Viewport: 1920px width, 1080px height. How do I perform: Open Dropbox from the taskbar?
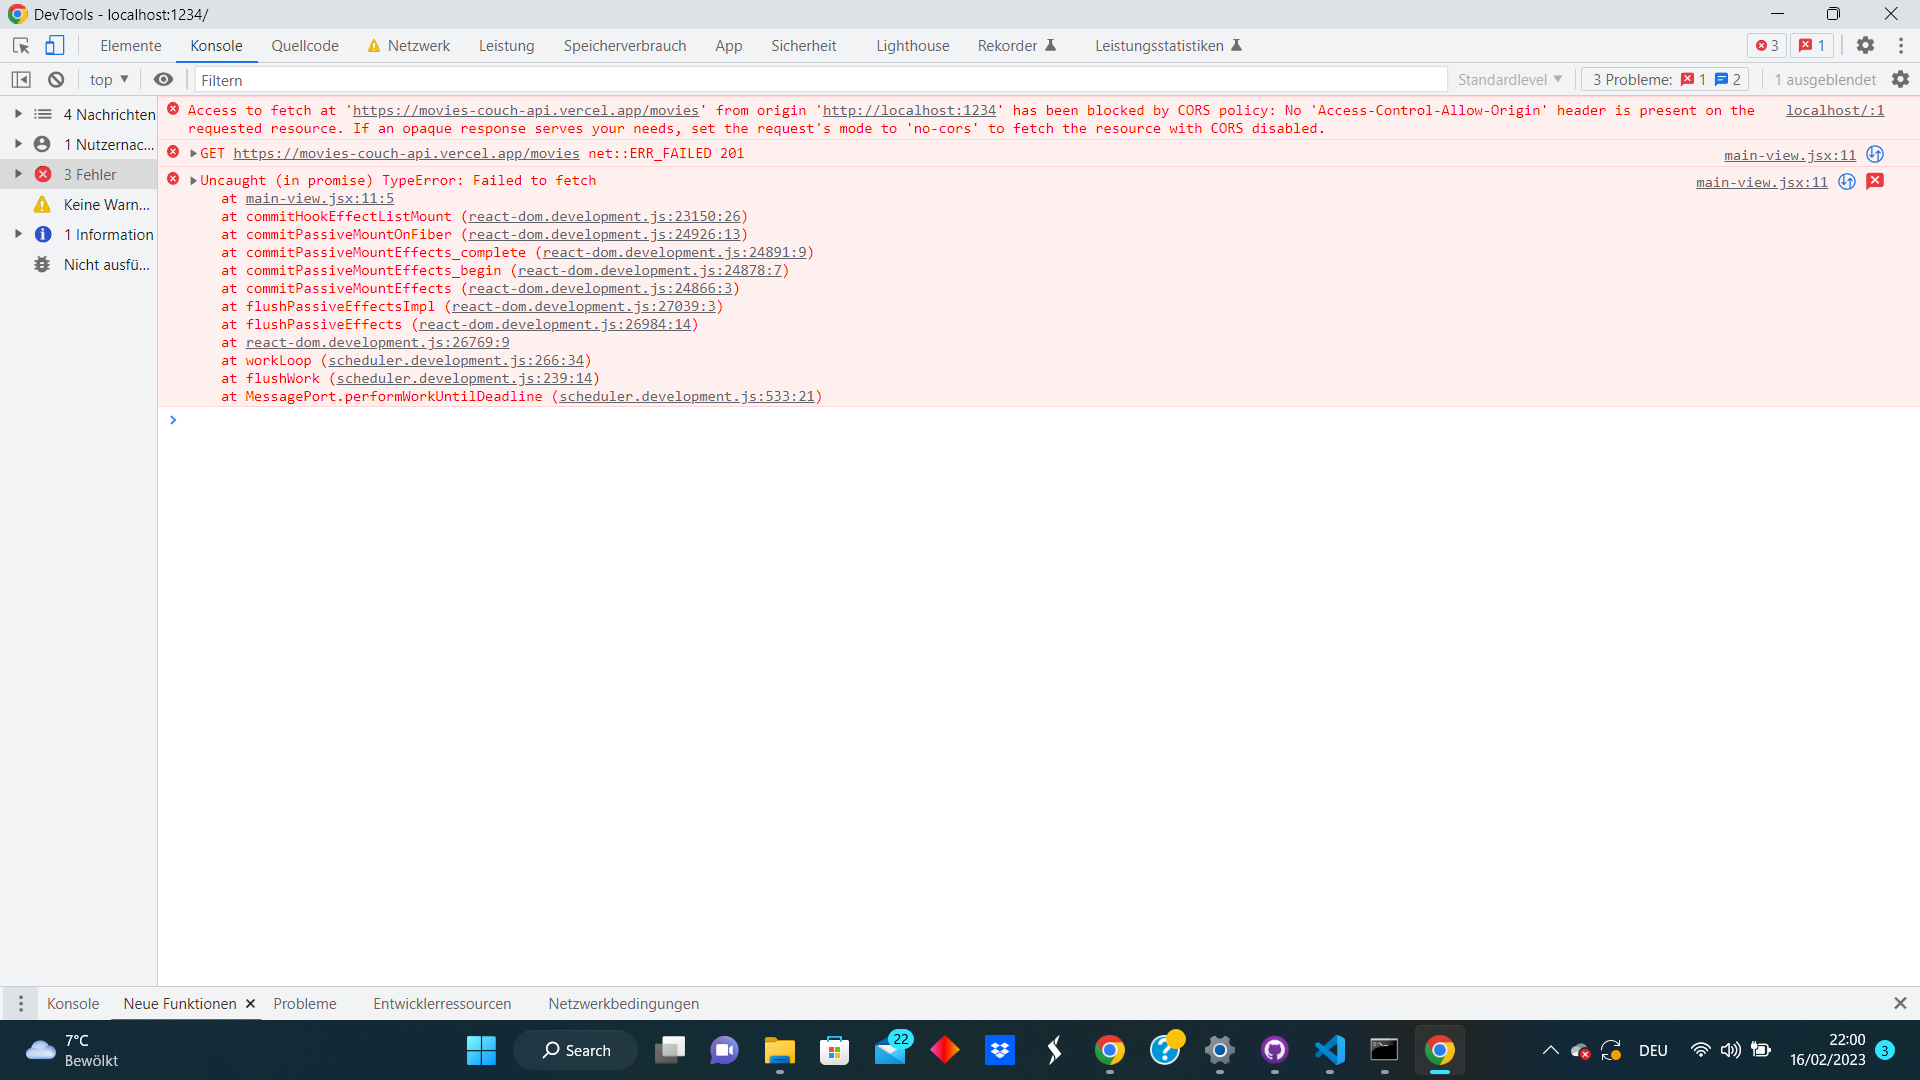1000,1050
